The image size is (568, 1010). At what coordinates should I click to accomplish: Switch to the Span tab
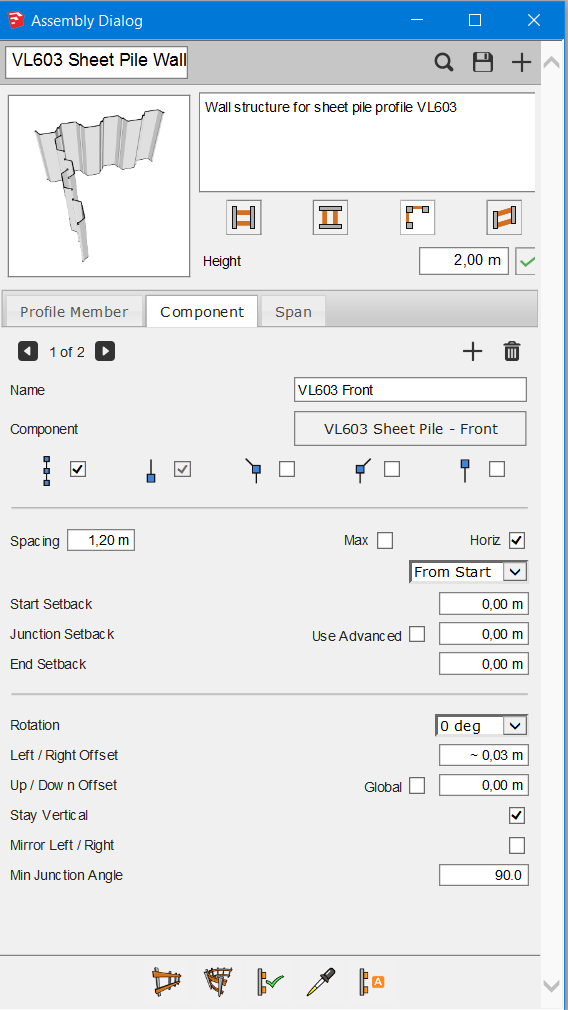293,312
